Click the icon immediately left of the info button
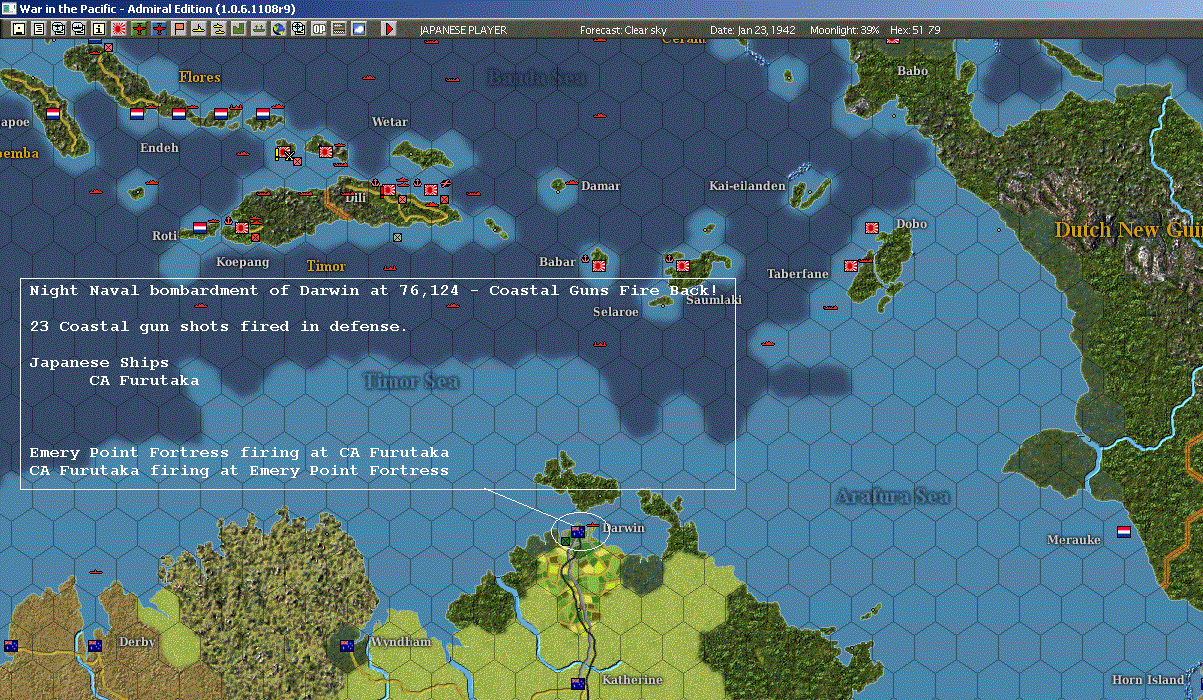1203x700 pixels. (x=78, y=29)
